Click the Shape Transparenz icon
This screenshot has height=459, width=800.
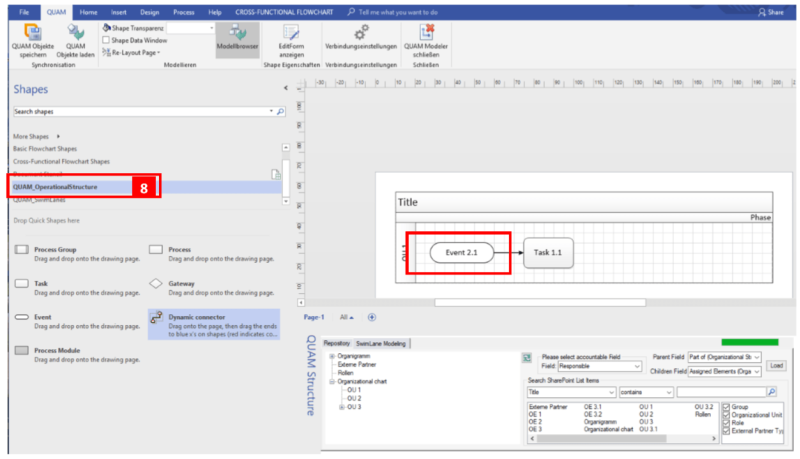pyautogui.click(x=107, y=28)
